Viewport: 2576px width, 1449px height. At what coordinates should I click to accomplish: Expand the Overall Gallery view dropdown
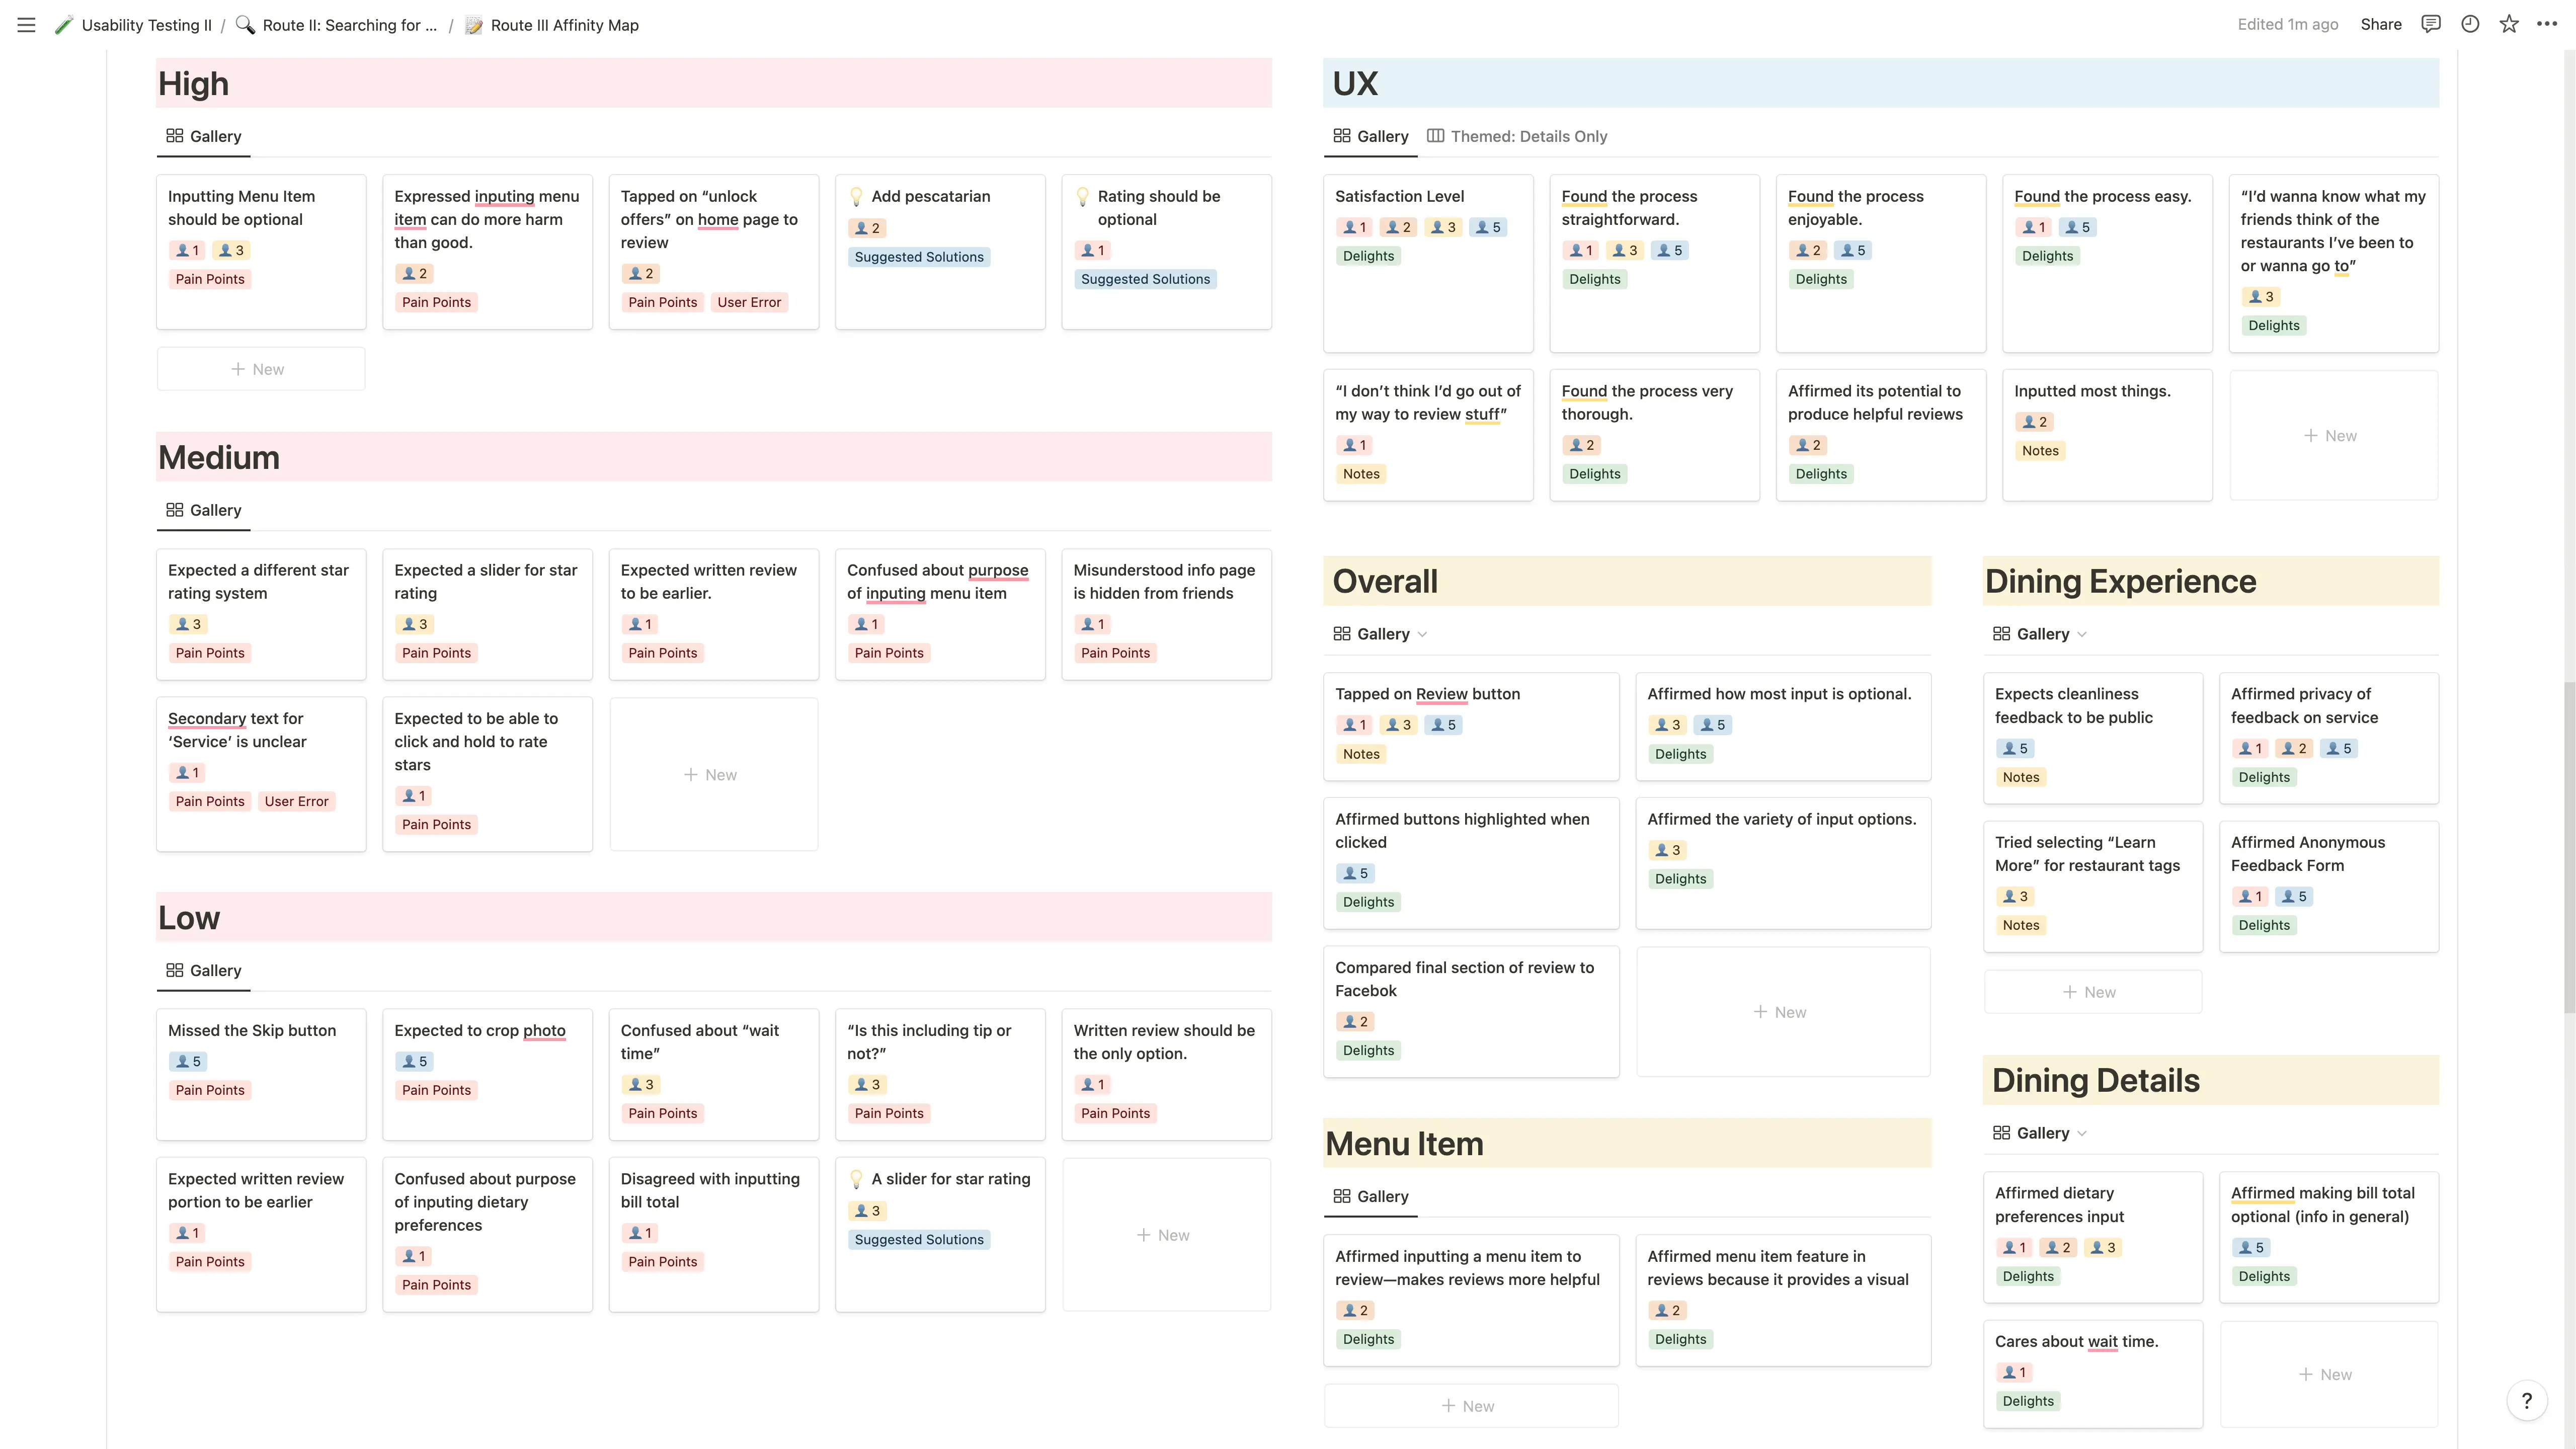(1422, 634)
